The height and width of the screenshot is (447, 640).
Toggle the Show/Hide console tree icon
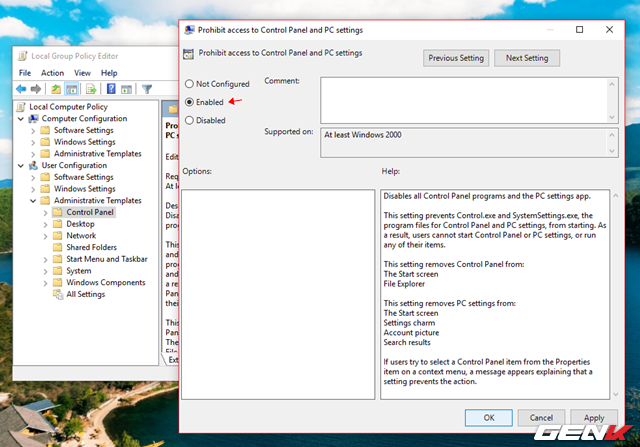click(71, 89)
